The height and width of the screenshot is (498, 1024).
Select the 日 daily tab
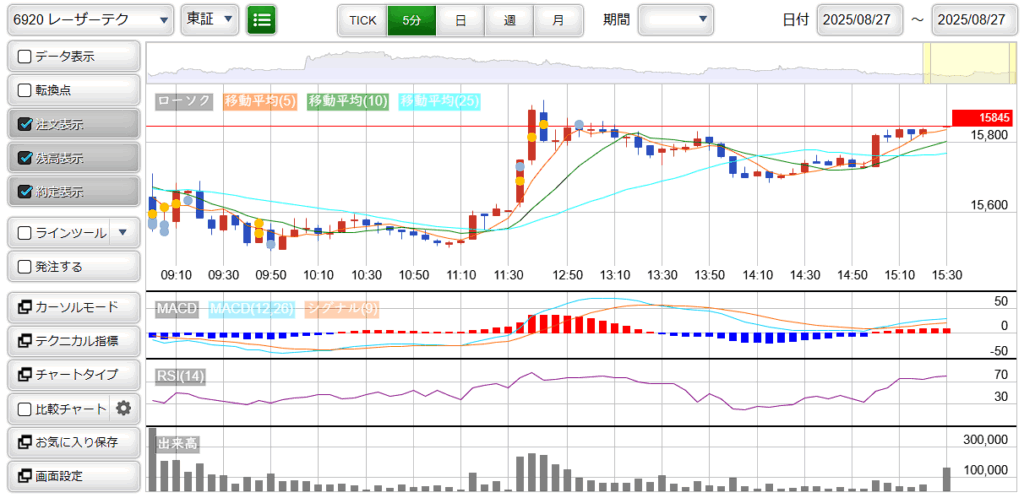tap(460, 20)
